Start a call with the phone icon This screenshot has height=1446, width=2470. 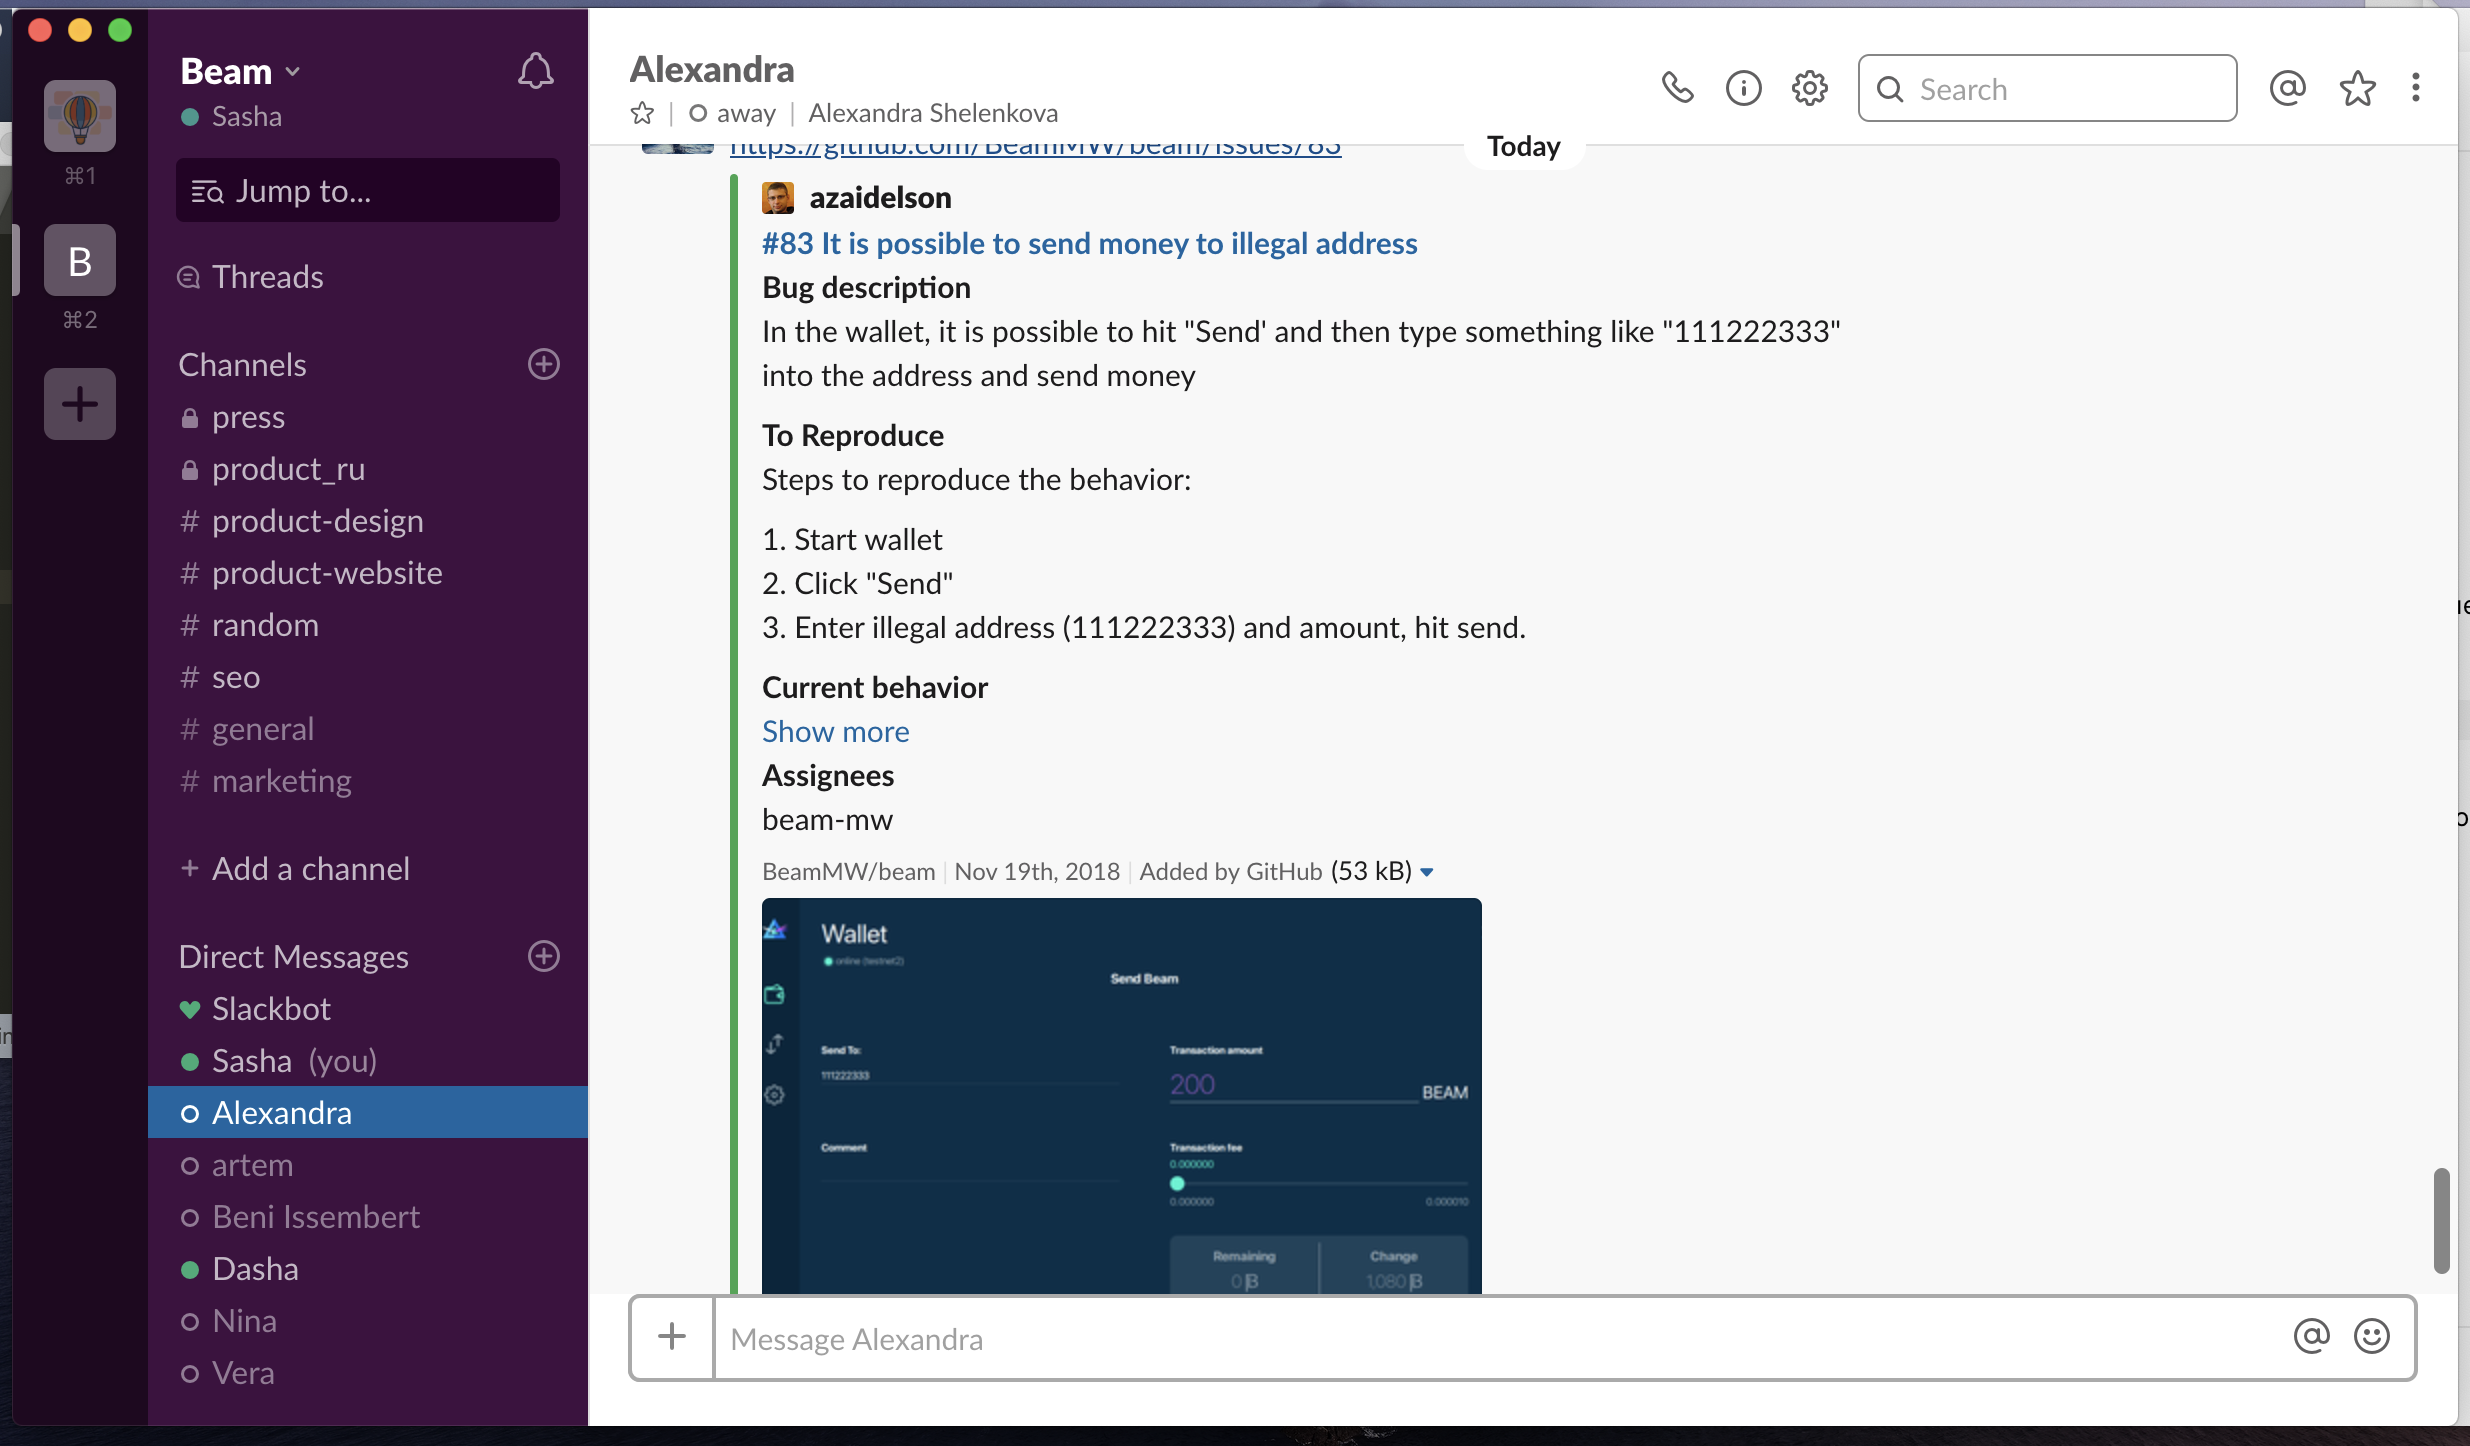tap(1677, 88)
